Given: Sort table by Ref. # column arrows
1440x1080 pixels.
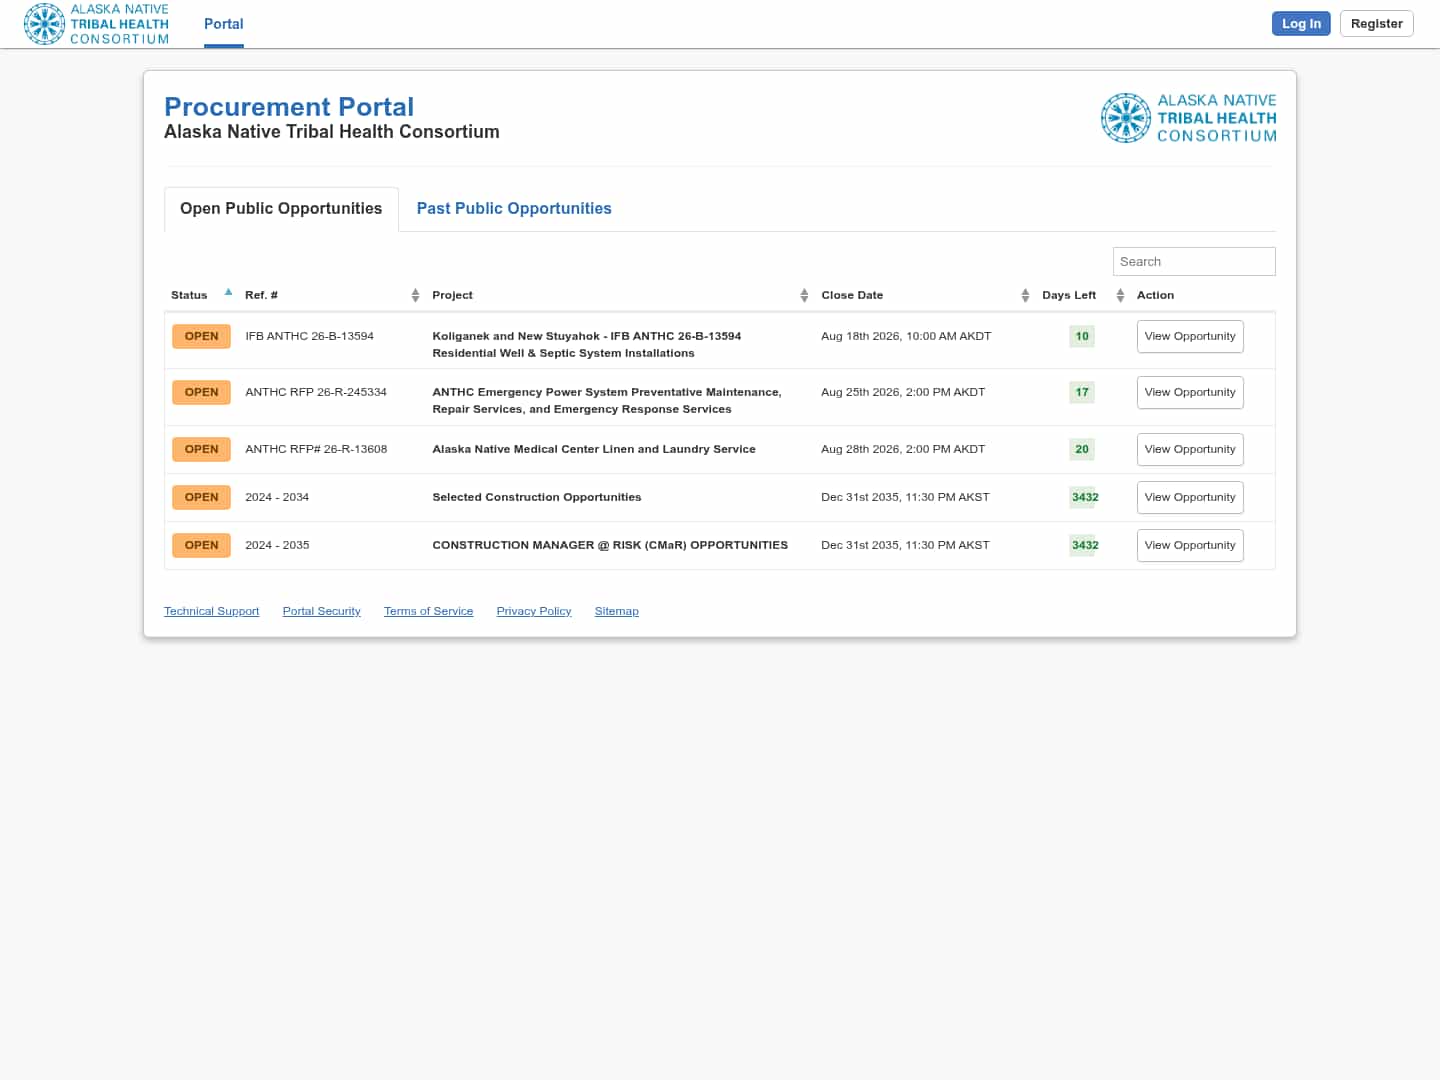Looking at the screenshot, I should [x=415, y=295].
